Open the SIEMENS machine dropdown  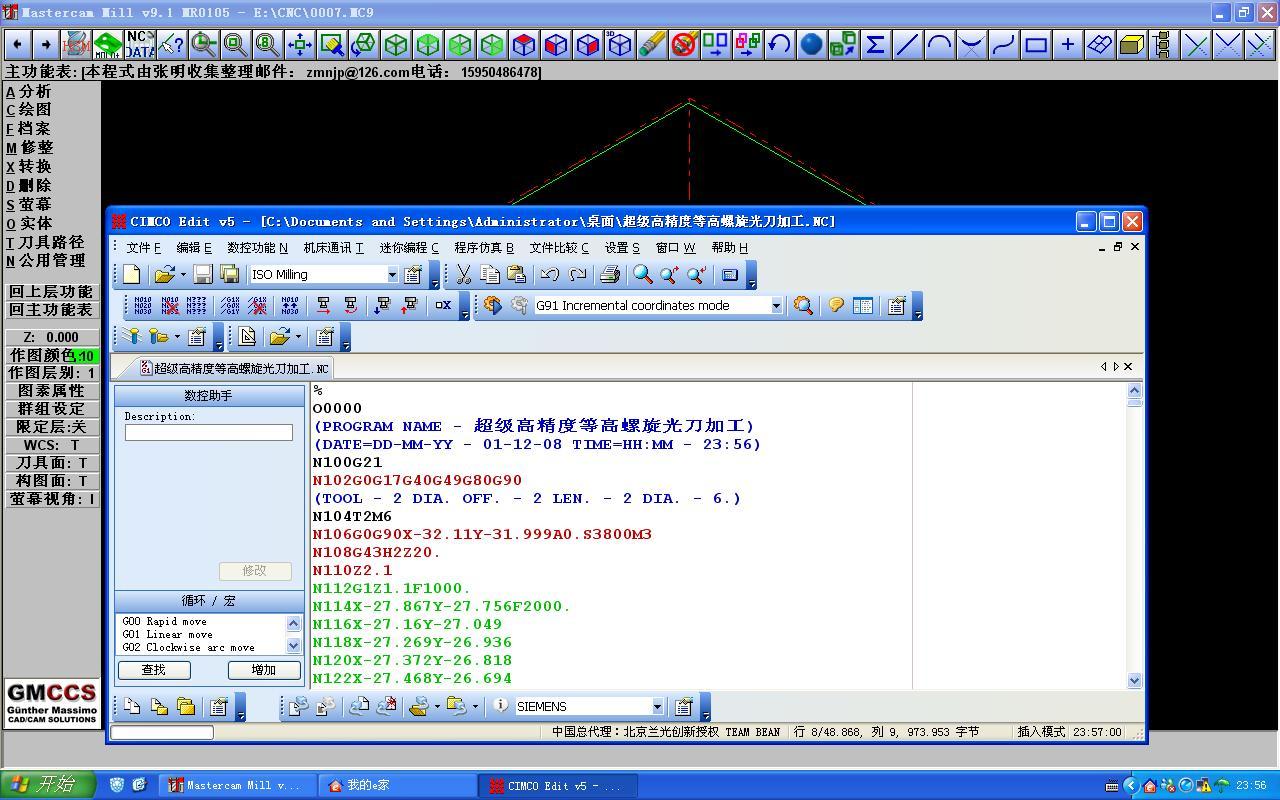(657, 706)
